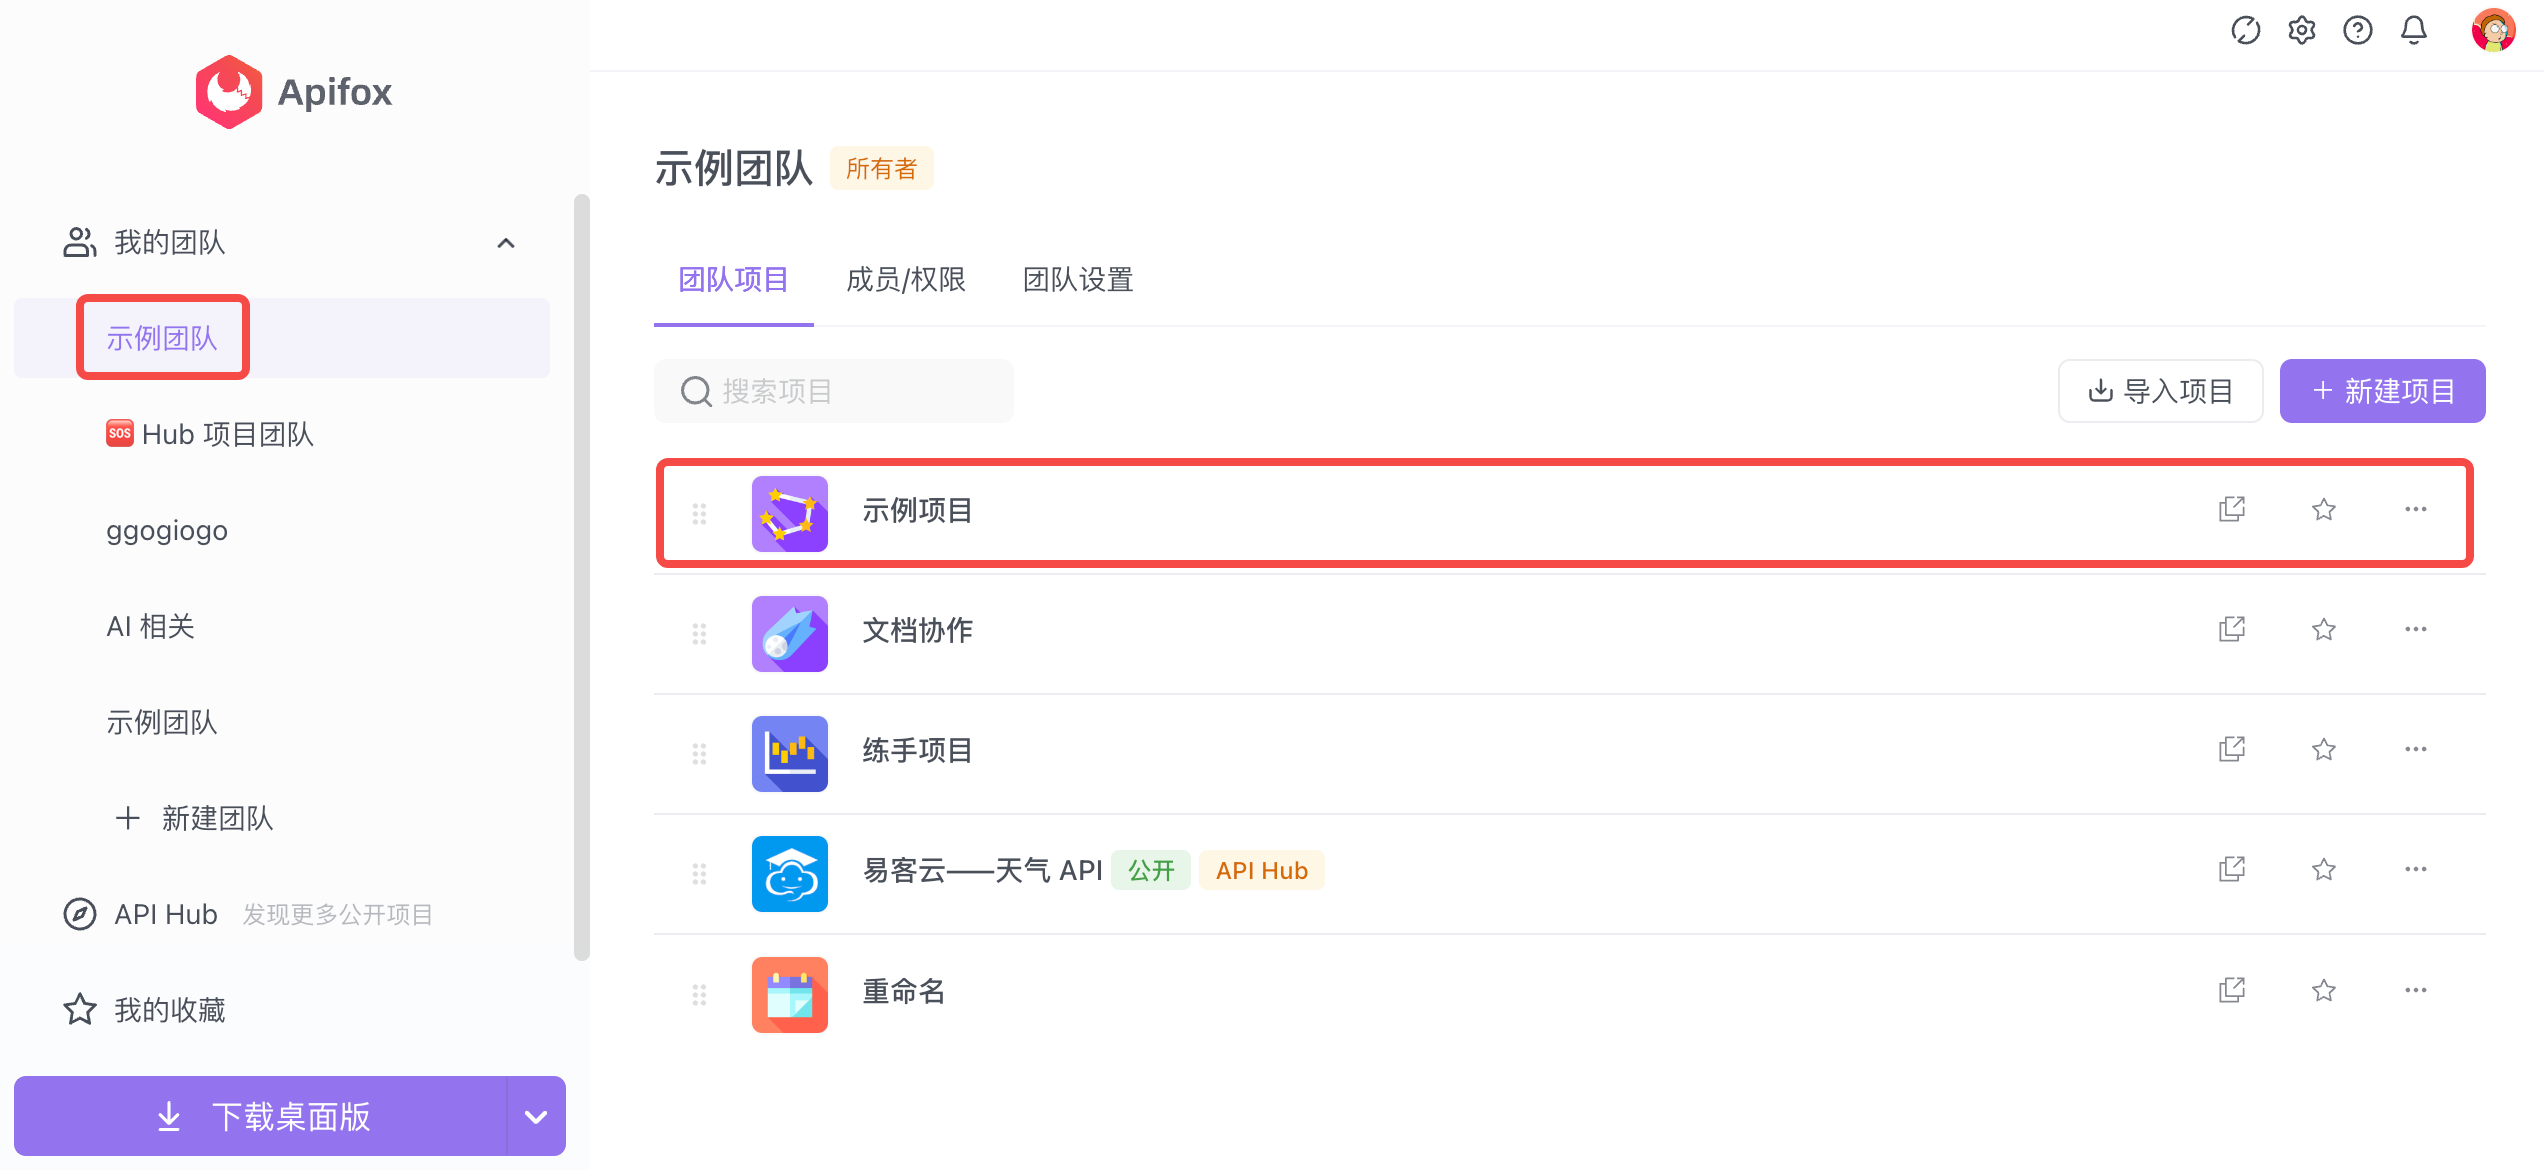Switch to the 团队设置 tab
Image resolution: width=2544 pixels, height=1170 pixels.
(x=1077, y=280)
